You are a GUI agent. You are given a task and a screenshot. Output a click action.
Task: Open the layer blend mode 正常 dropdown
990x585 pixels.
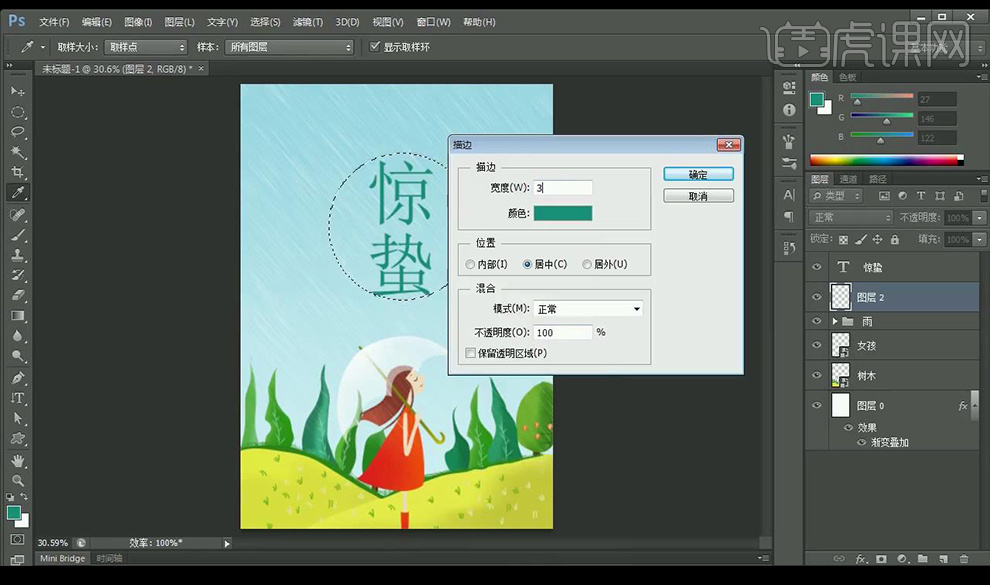click(x=851, y=217)
